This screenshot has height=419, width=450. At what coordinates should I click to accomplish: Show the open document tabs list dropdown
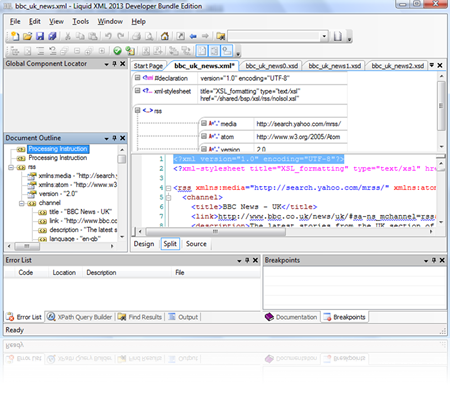coord(432,65)
